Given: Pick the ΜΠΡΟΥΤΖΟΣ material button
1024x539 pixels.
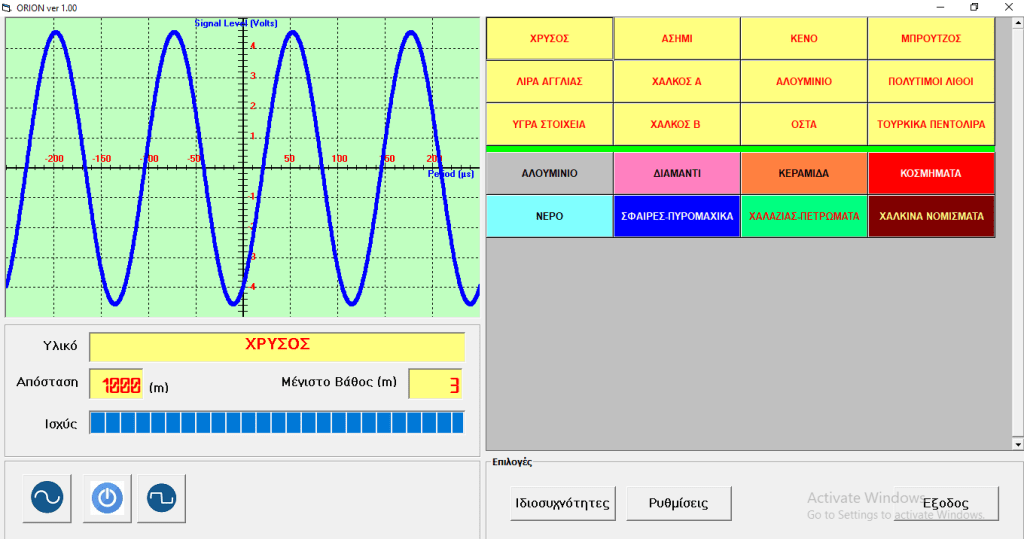Looking at the screenshot, I should tap(931, 39).
